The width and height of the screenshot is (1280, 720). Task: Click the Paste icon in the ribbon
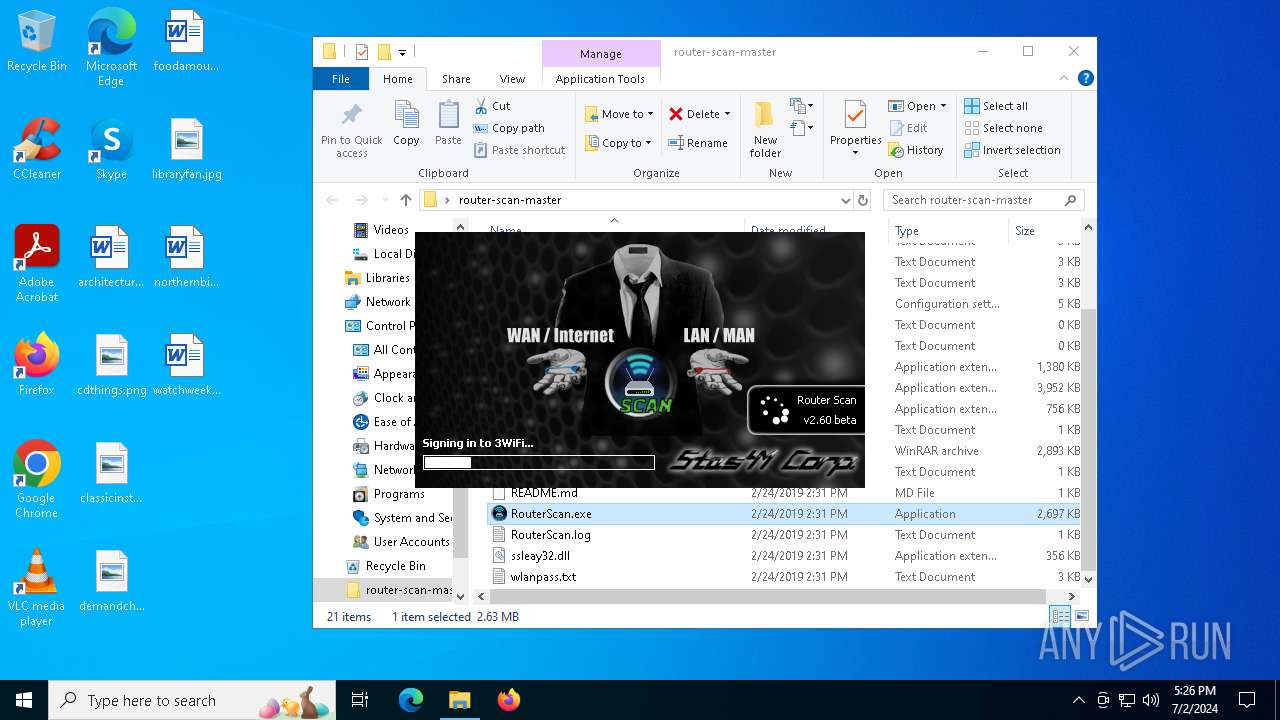point(448,124)
